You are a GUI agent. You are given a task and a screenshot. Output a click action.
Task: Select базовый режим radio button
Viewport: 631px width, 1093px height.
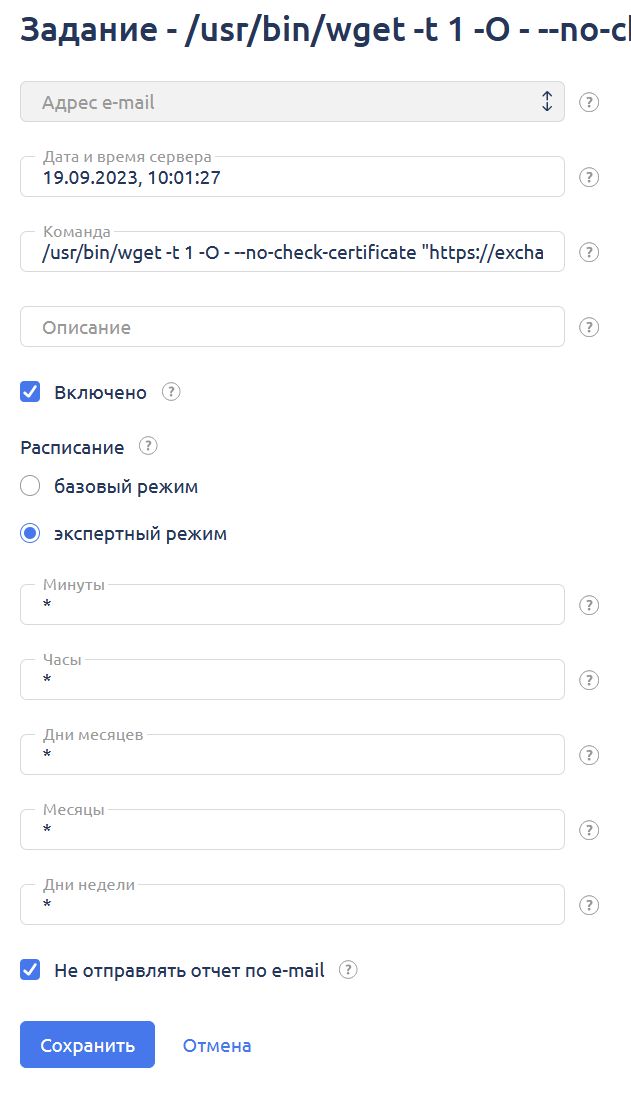[31, 487]
